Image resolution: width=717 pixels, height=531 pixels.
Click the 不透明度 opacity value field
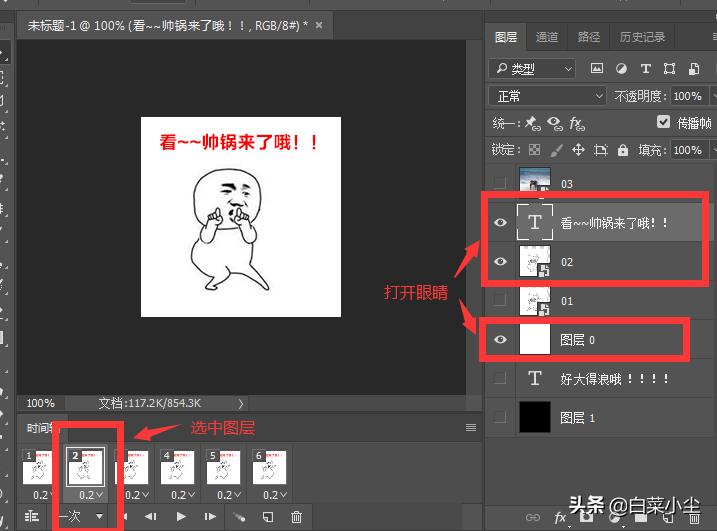point(687,96)
